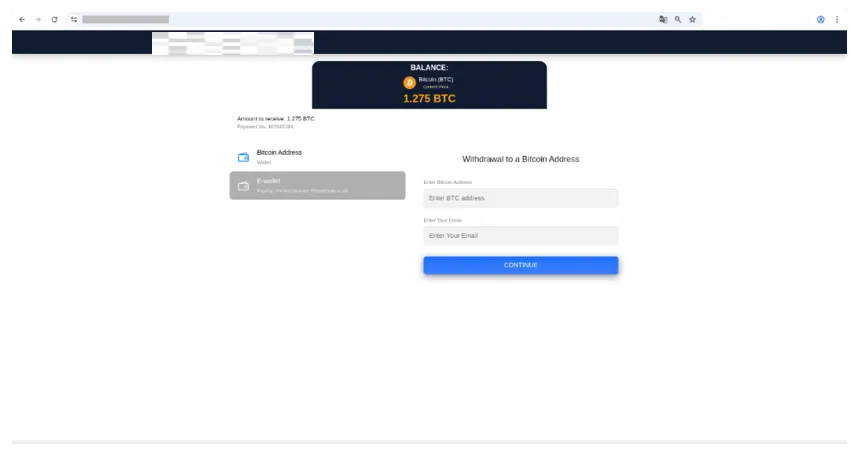
Task: Open the browser profile avatar icon
Action: [820, 20]
